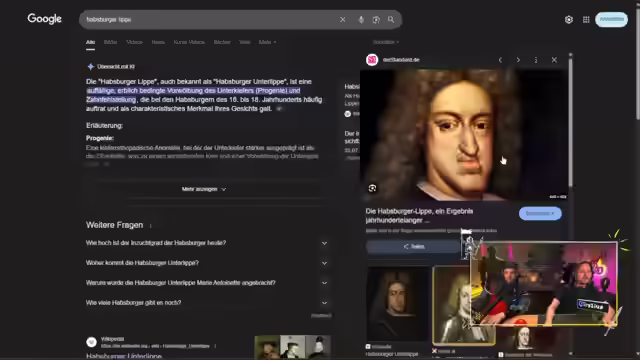Start voice search with the microphone icon

coord(361,20)
